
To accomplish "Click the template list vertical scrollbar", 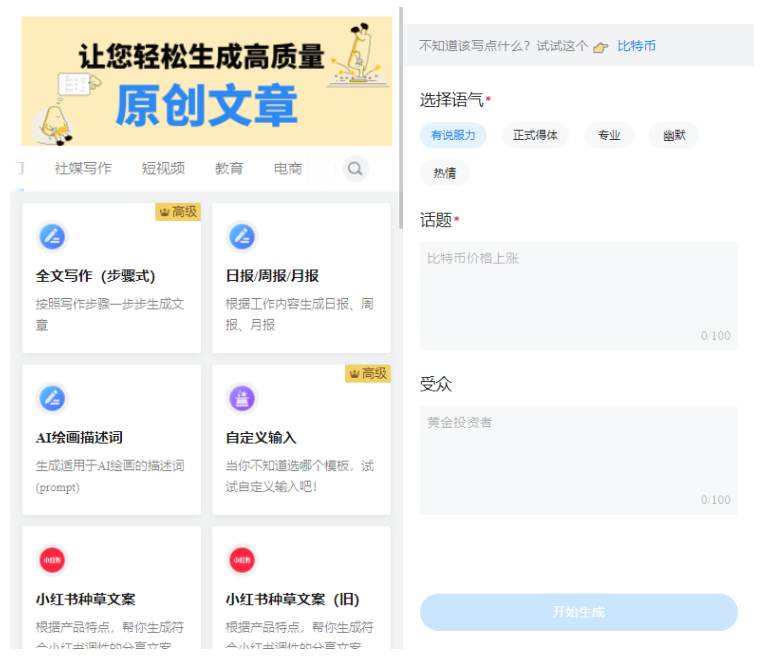I will click(x=401, y=118).
